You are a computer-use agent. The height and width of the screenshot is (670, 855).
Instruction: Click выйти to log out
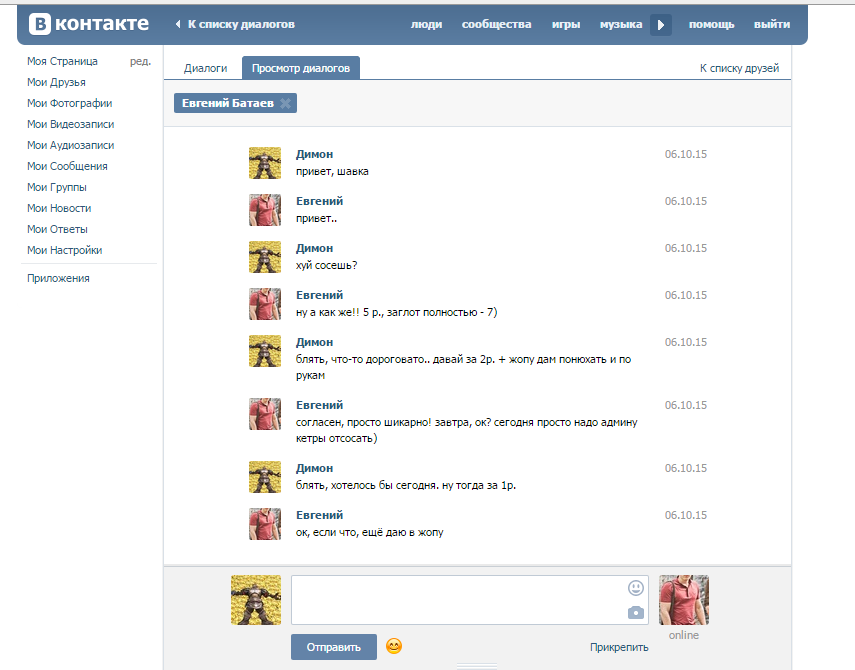[771, 24]
